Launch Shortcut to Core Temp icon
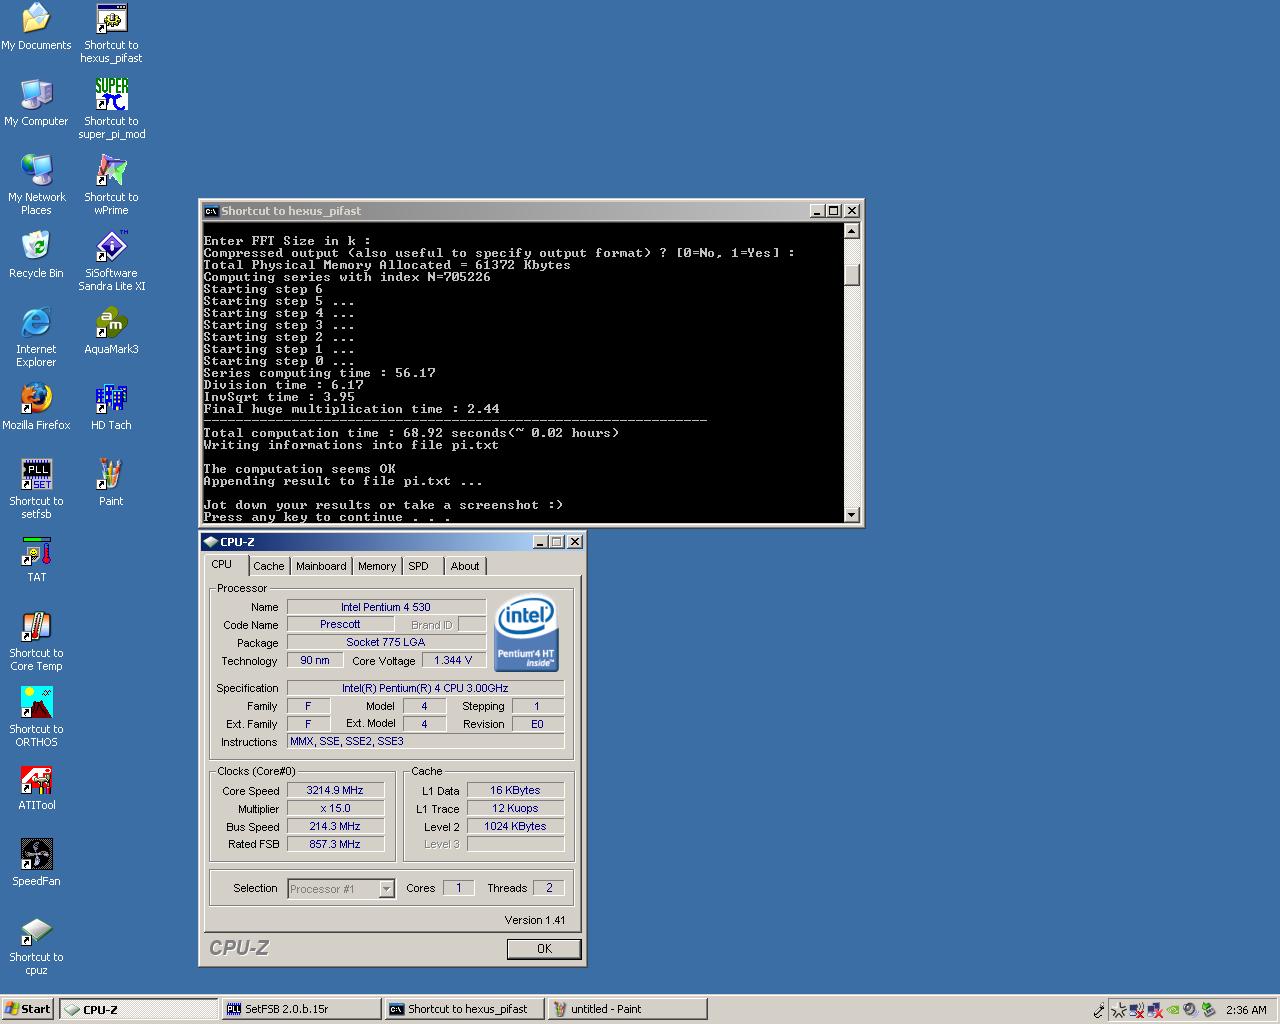1280x1024 pixels. 36,641
